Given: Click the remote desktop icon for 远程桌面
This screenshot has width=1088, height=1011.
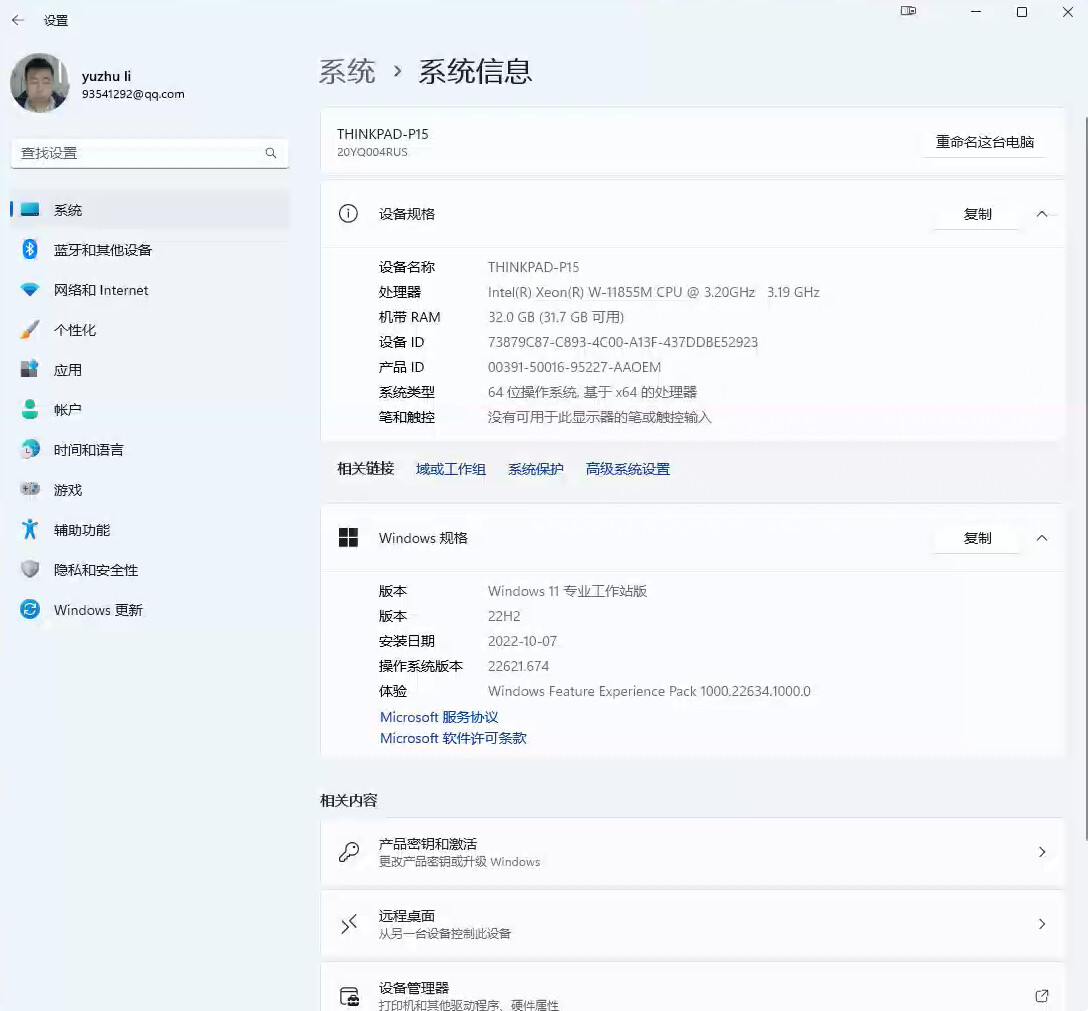Looking at the screenshot, I should [348, 924].
